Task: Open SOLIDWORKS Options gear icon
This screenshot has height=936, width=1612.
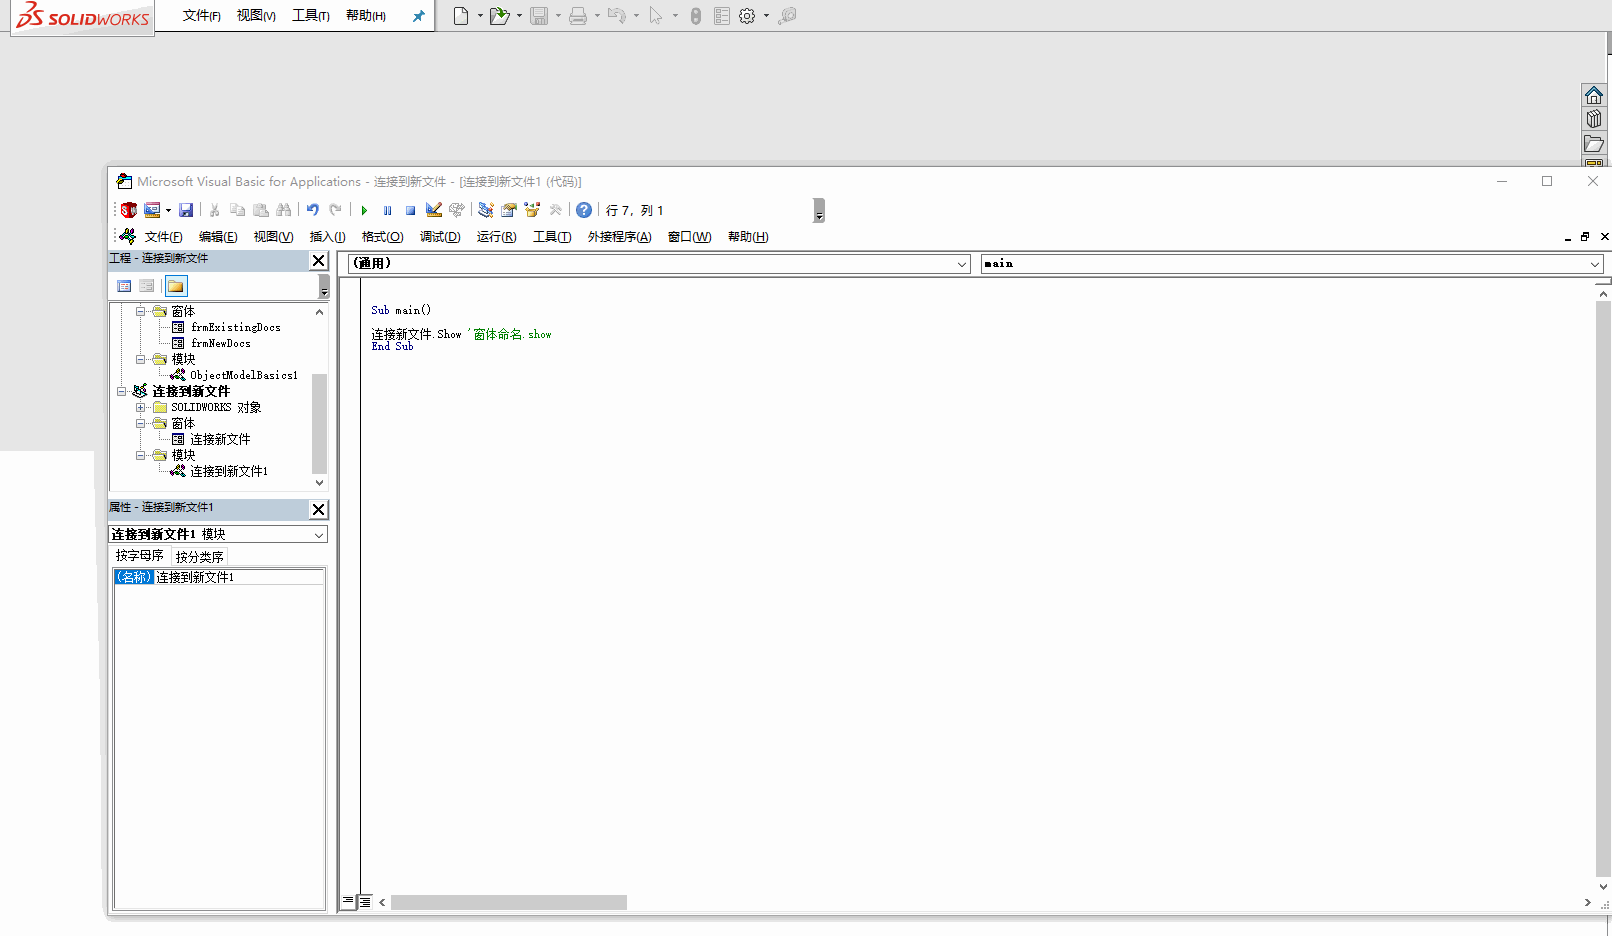Action: click(x=747, y=15)
